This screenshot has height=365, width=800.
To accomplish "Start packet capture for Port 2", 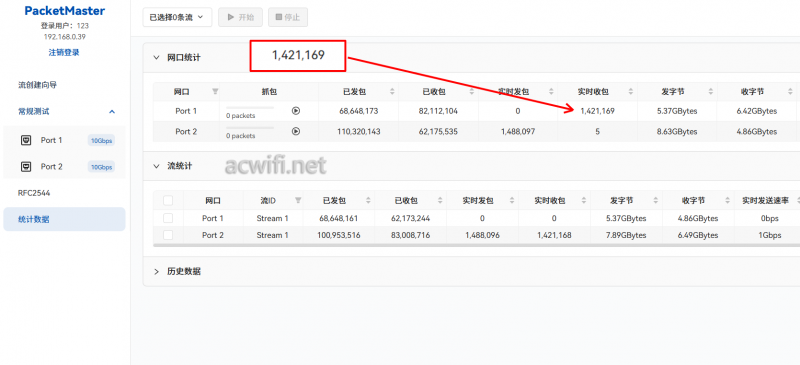I will coord(295,131).
